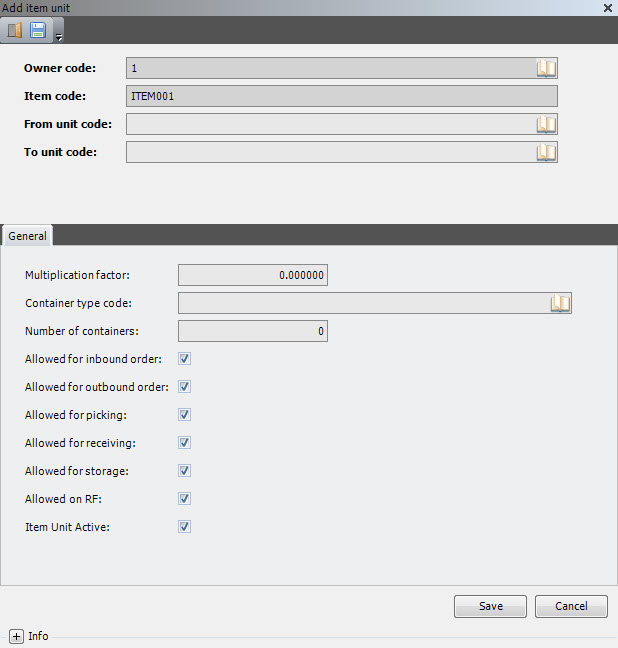618x648 pixels.
Task: Uncheck Allowed for inbound order
Action: click(184, 359)
